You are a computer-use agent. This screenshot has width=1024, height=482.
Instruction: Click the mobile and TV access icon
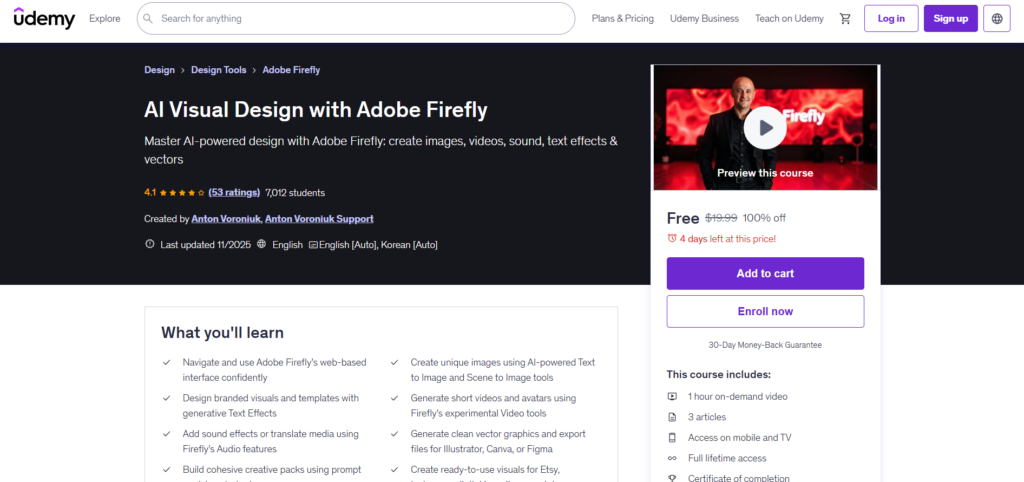coord(672,438)
